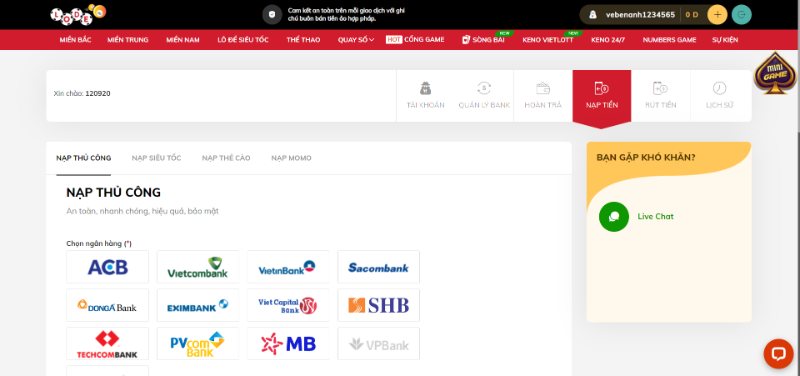Open the Rút Tiền withdraw section
The width and height of the screenshot is (800, 376).
661,95
